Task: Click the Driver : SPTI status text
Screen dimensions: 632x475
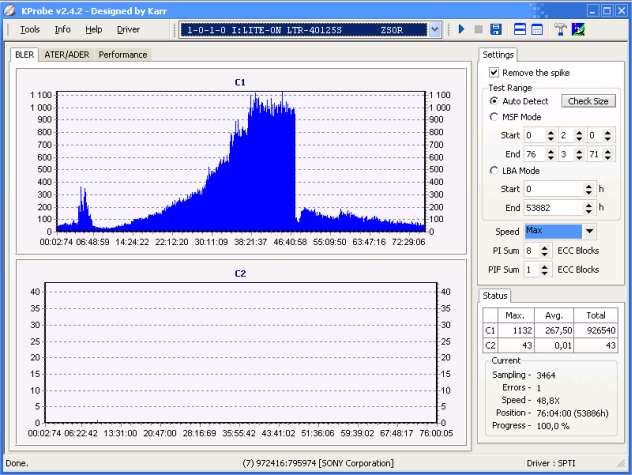Action: click(551, 463)
